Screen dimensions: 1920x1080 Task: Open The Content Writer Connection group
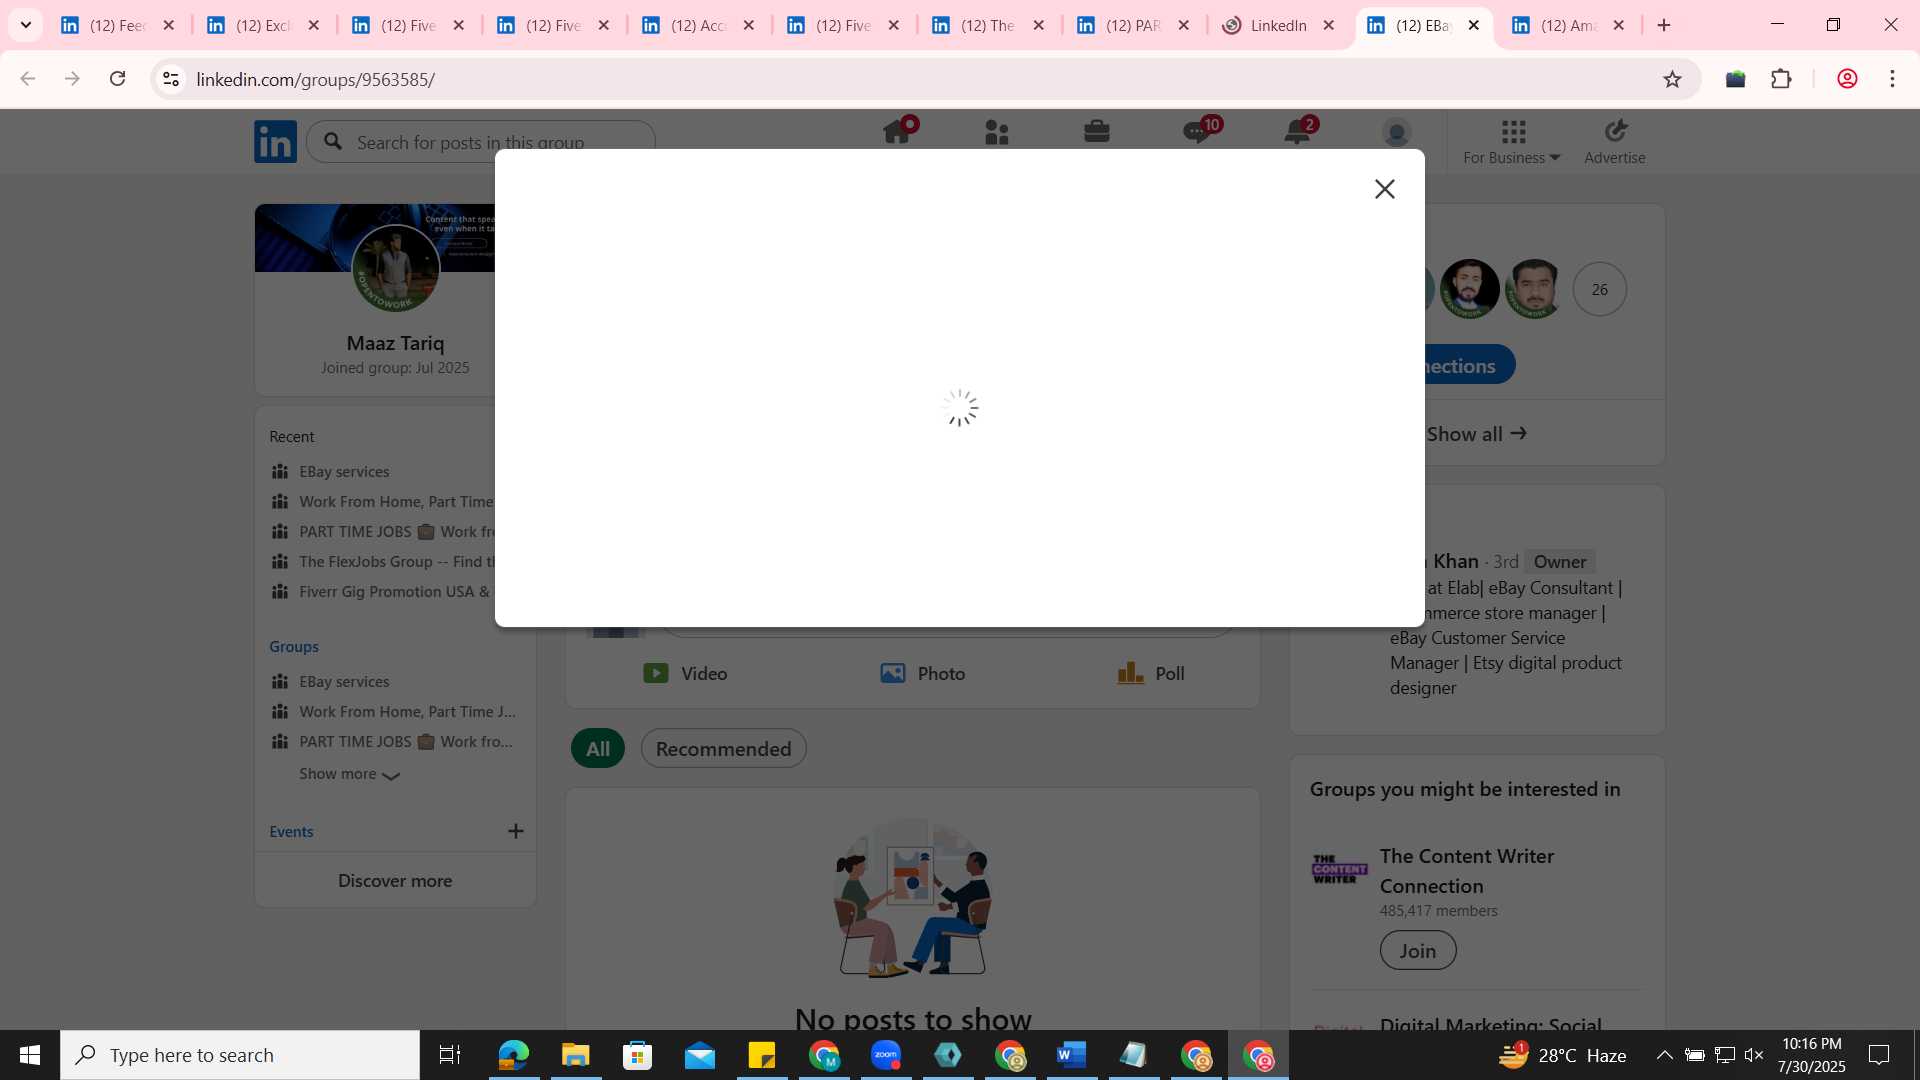point(1466,871)
